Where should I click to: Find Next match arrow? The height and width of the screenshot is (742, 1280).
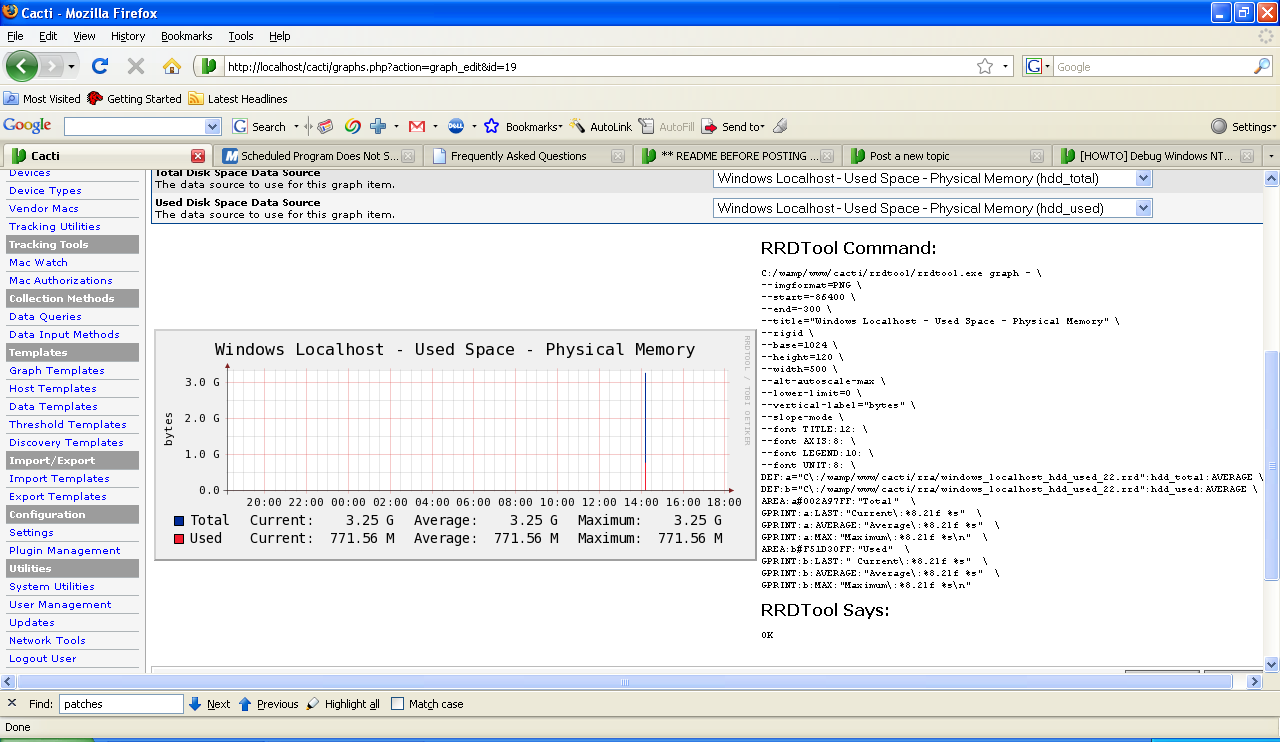pos(209,704)
